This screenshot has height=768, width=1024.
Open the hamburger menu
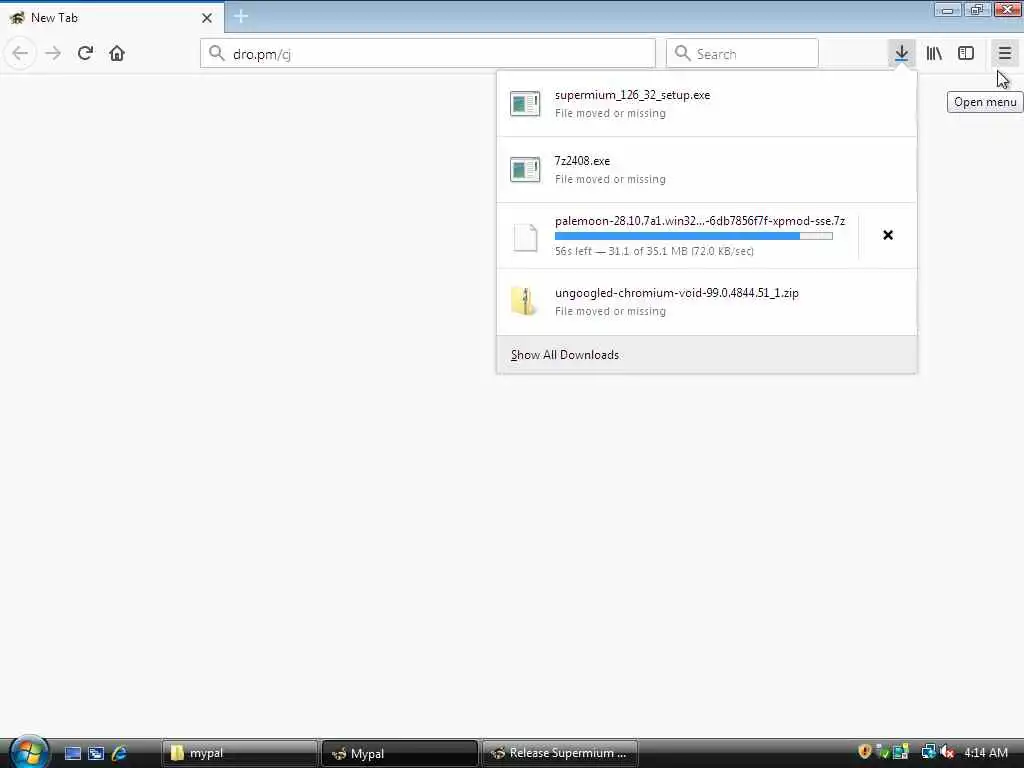click(x=1004, y=54)
